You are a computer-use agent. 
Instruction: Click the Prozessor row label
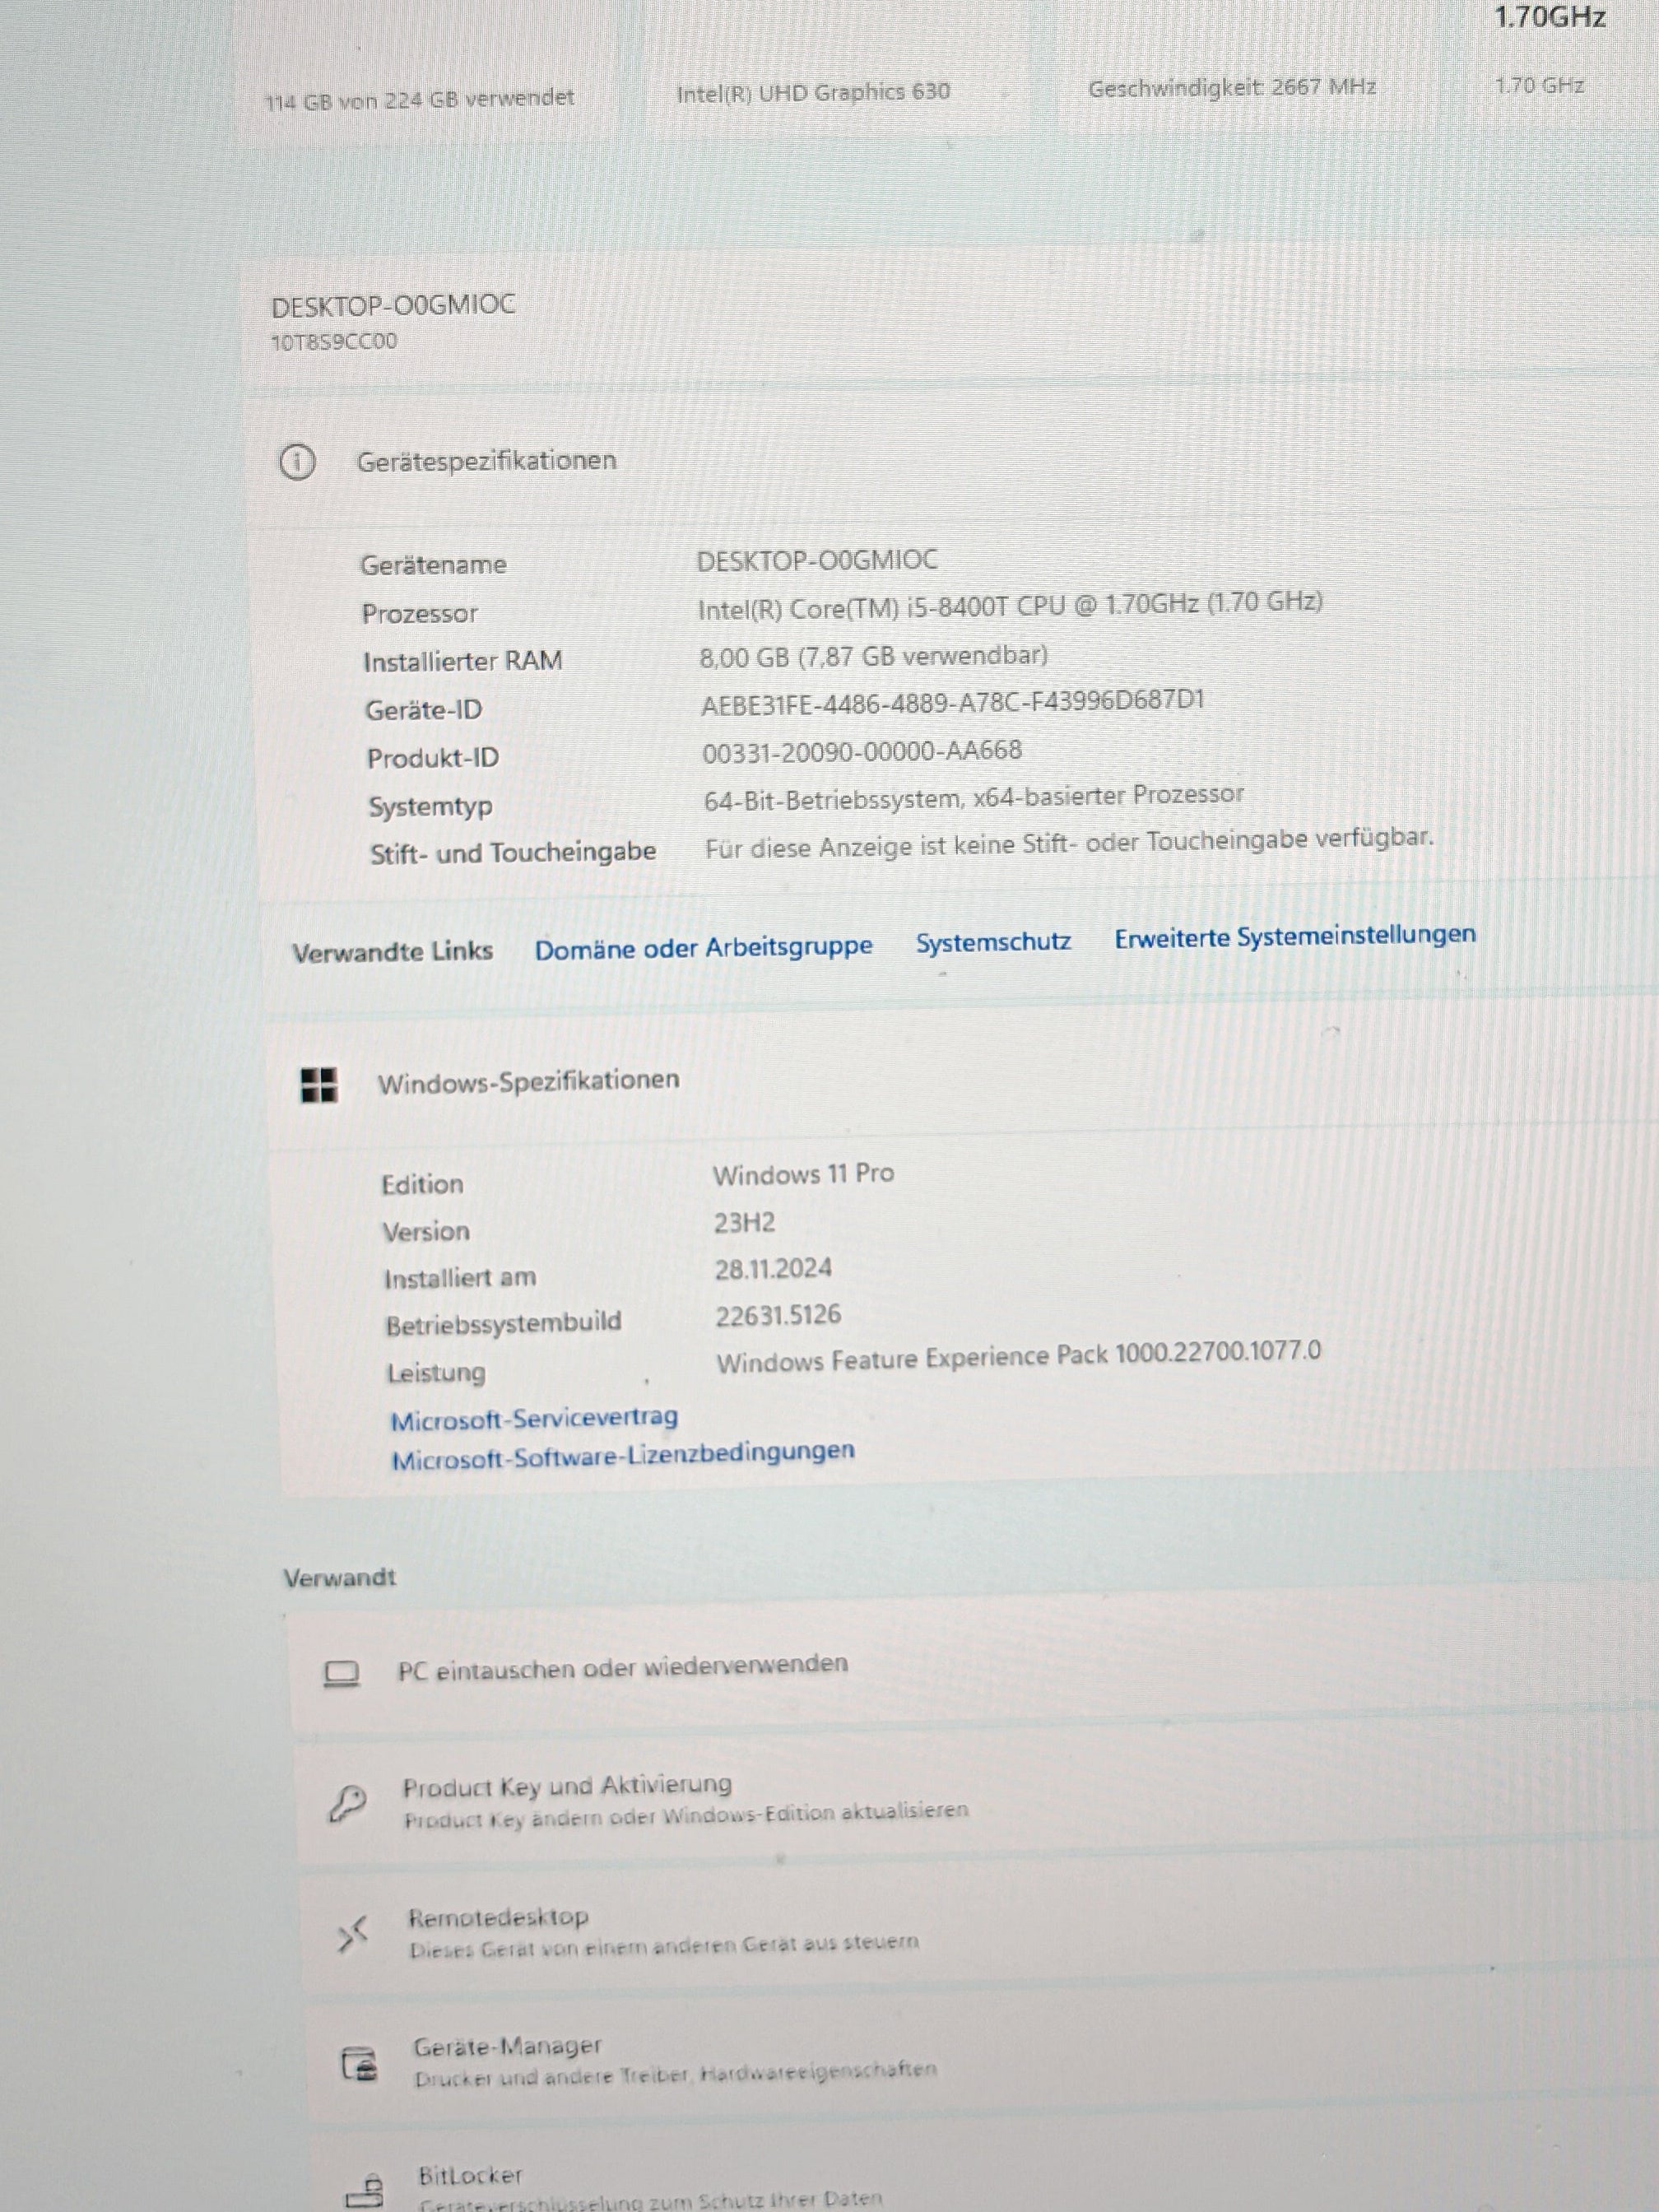pos(419,613)
